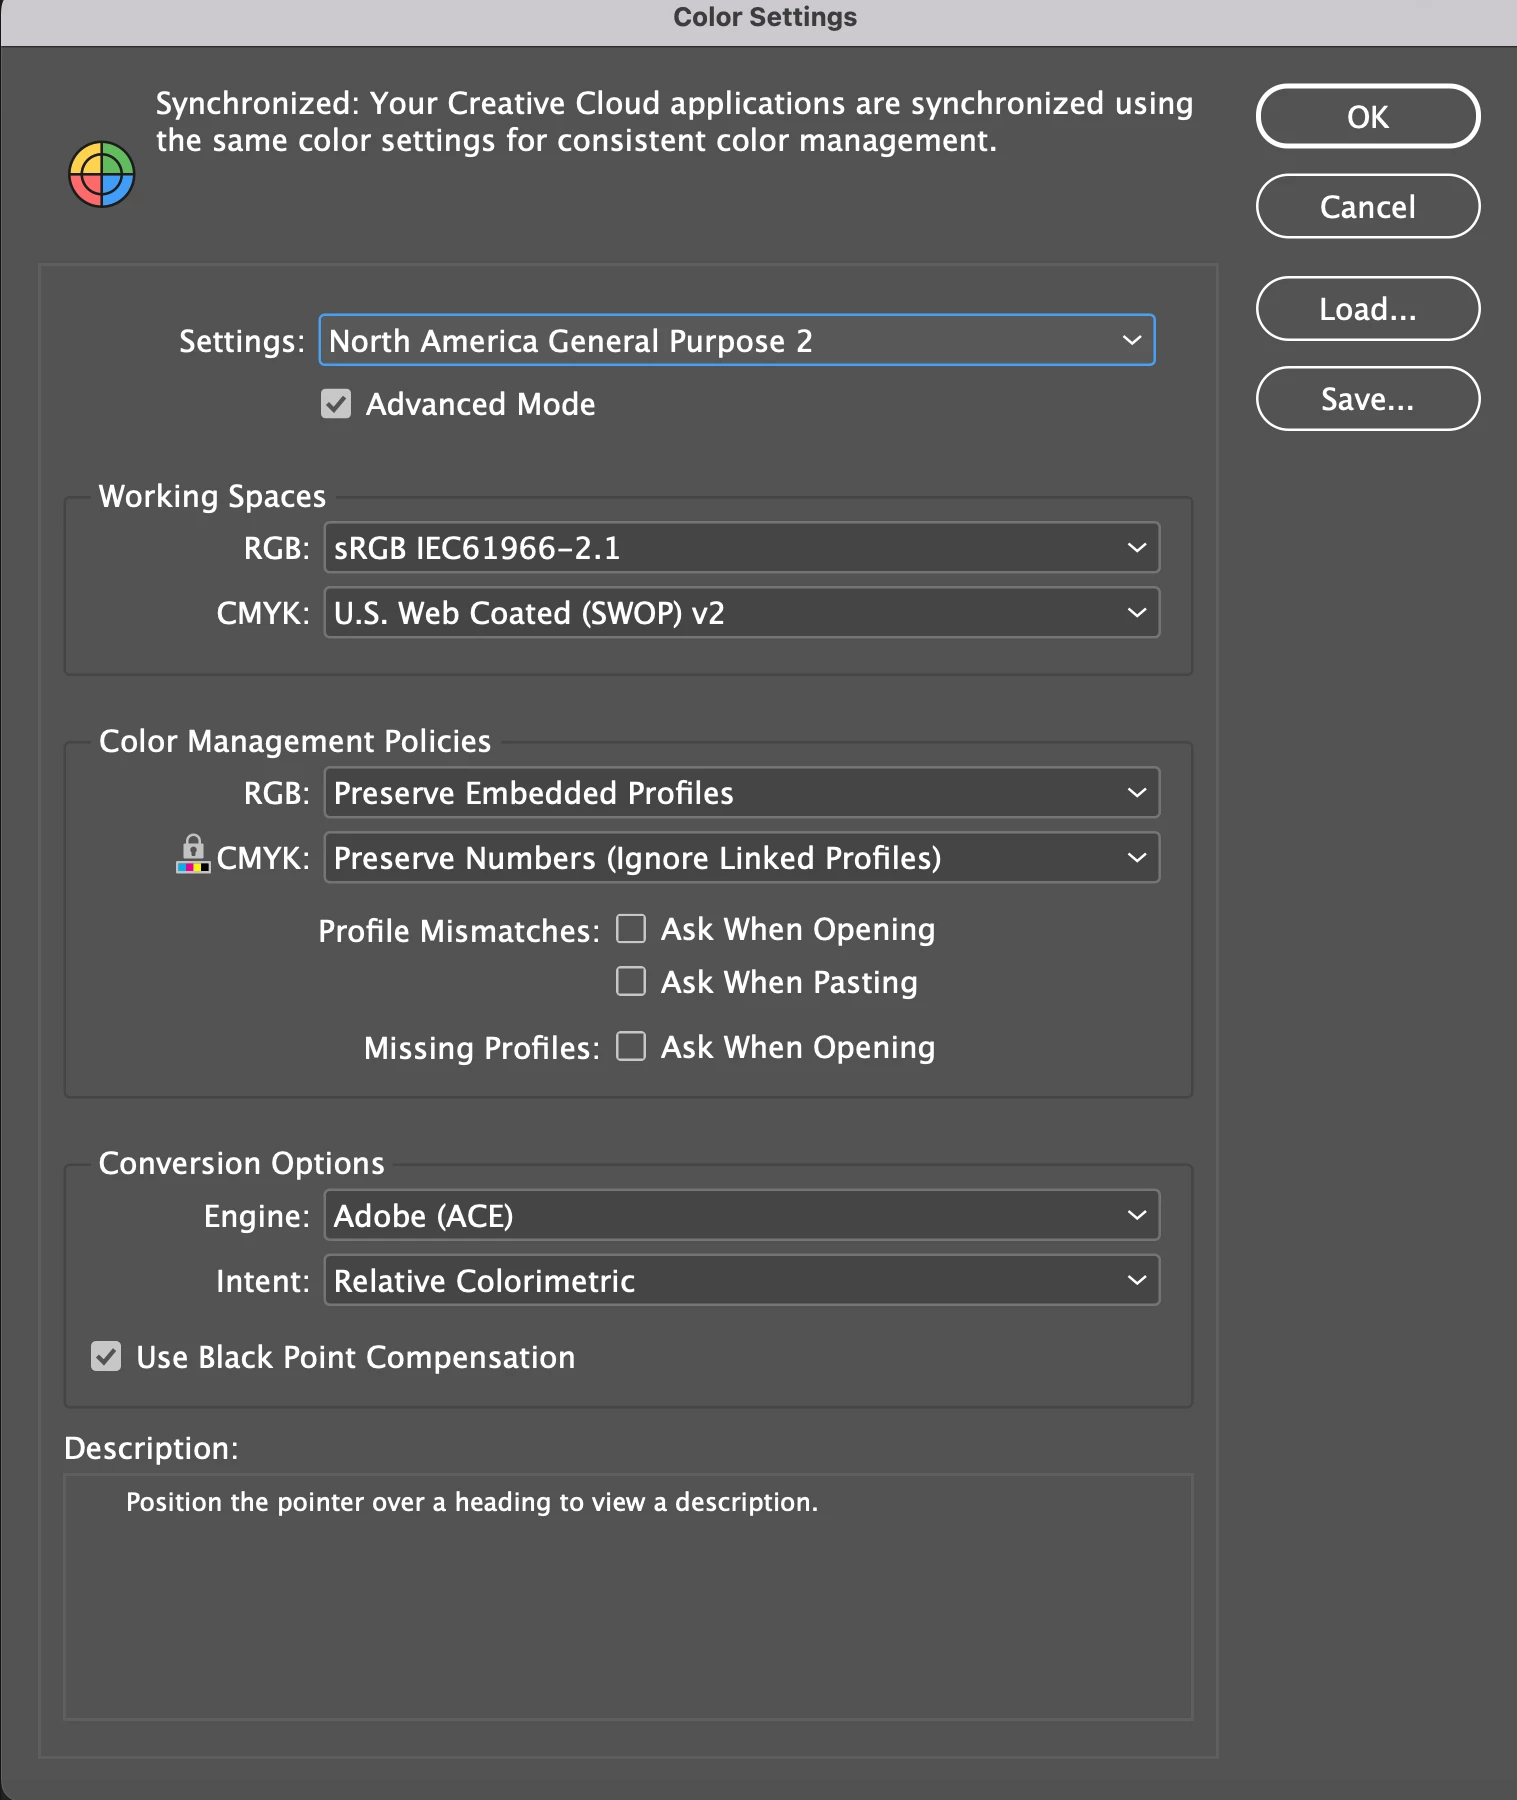This screenshot has width=1517, height=1800.
Task: Confirm with the OK button
Action: 1368,116
